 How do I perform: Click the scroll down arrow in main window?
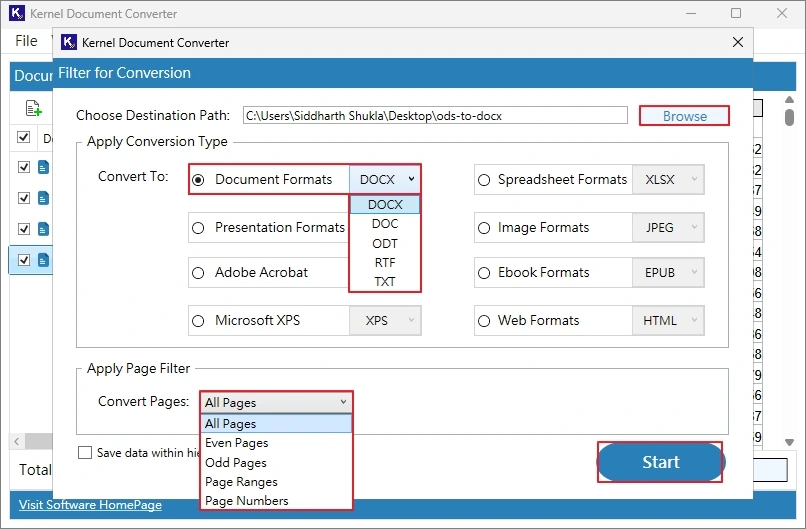point(790,442)
